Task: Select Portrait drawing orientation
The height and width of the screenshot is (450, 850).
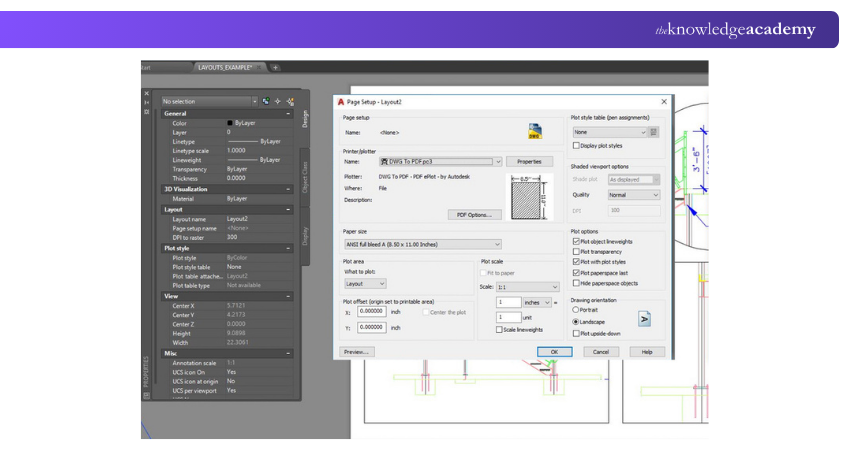Action: (x=576, y=310)
